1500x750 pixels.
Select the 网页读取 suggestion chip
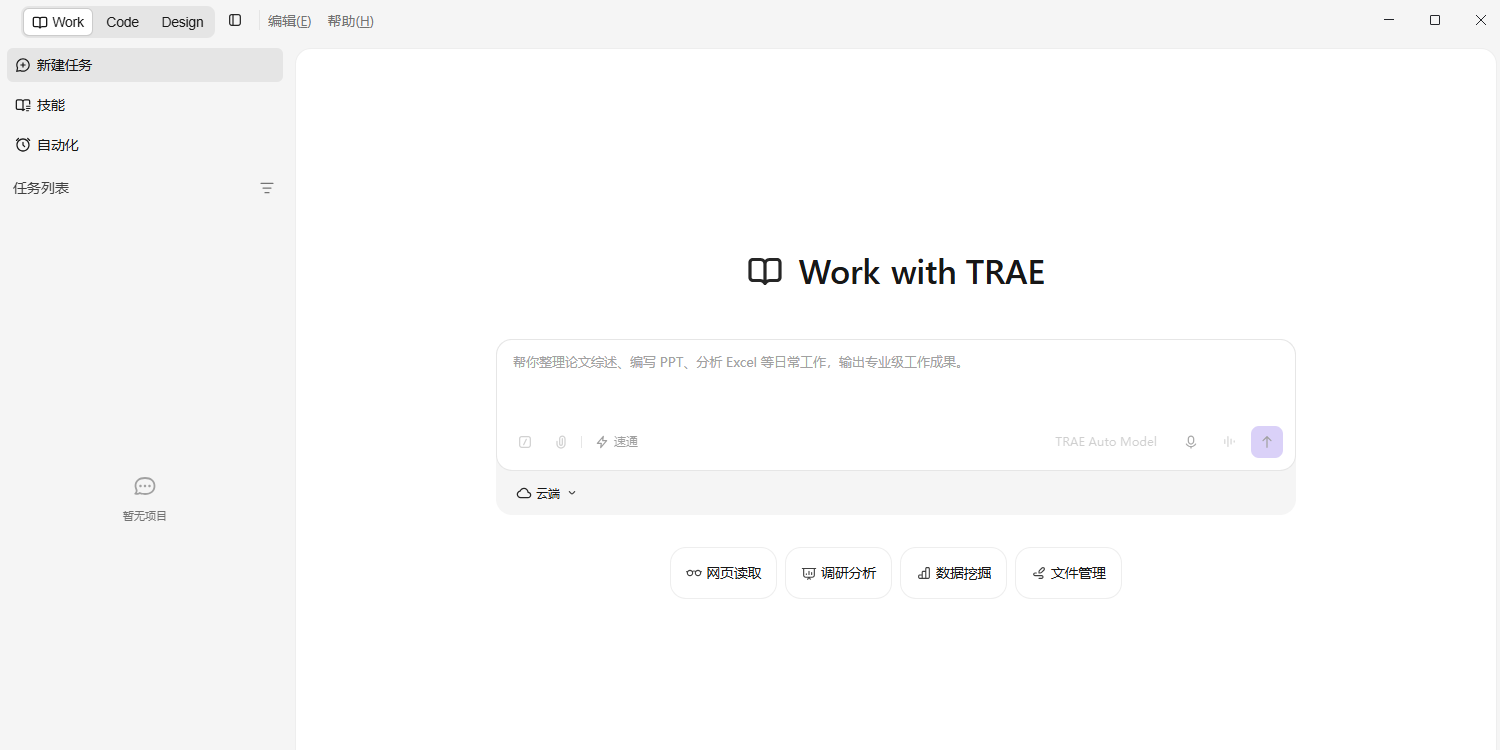723,573
